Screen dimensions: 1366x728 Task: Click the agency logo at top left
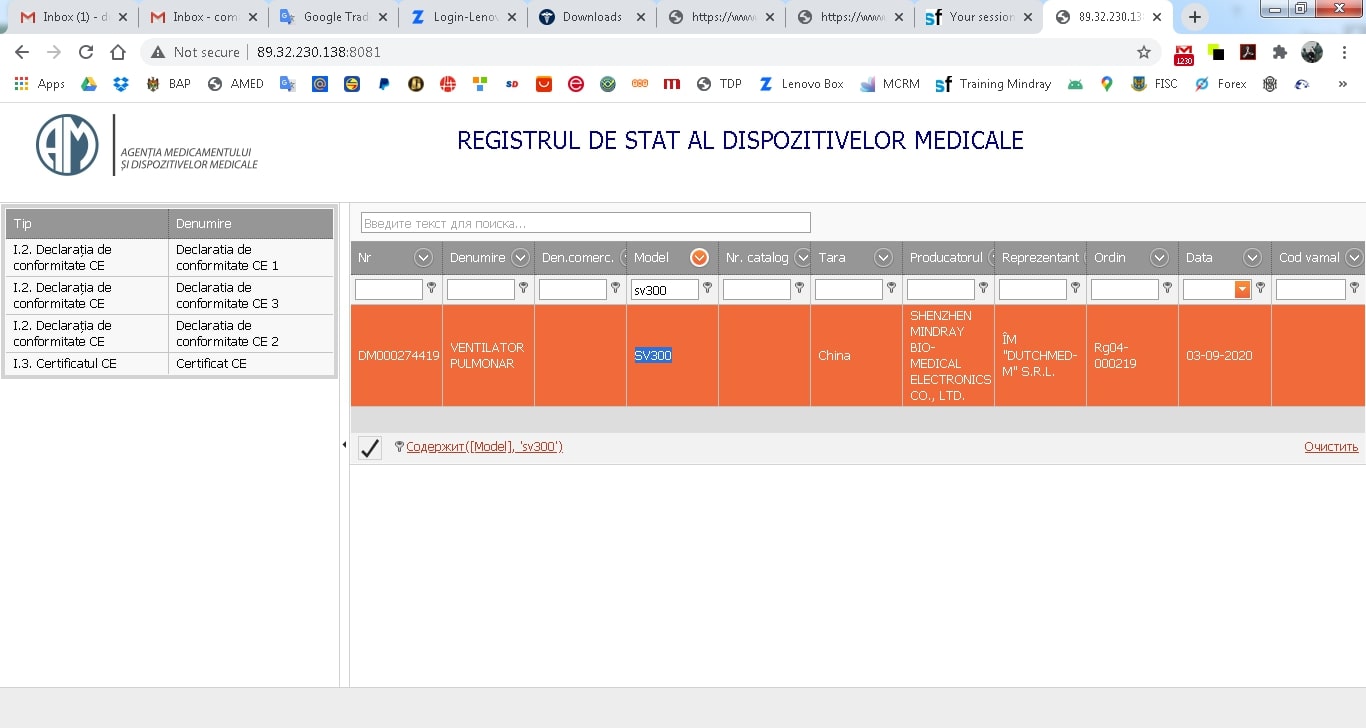click(x=68, y=145)
